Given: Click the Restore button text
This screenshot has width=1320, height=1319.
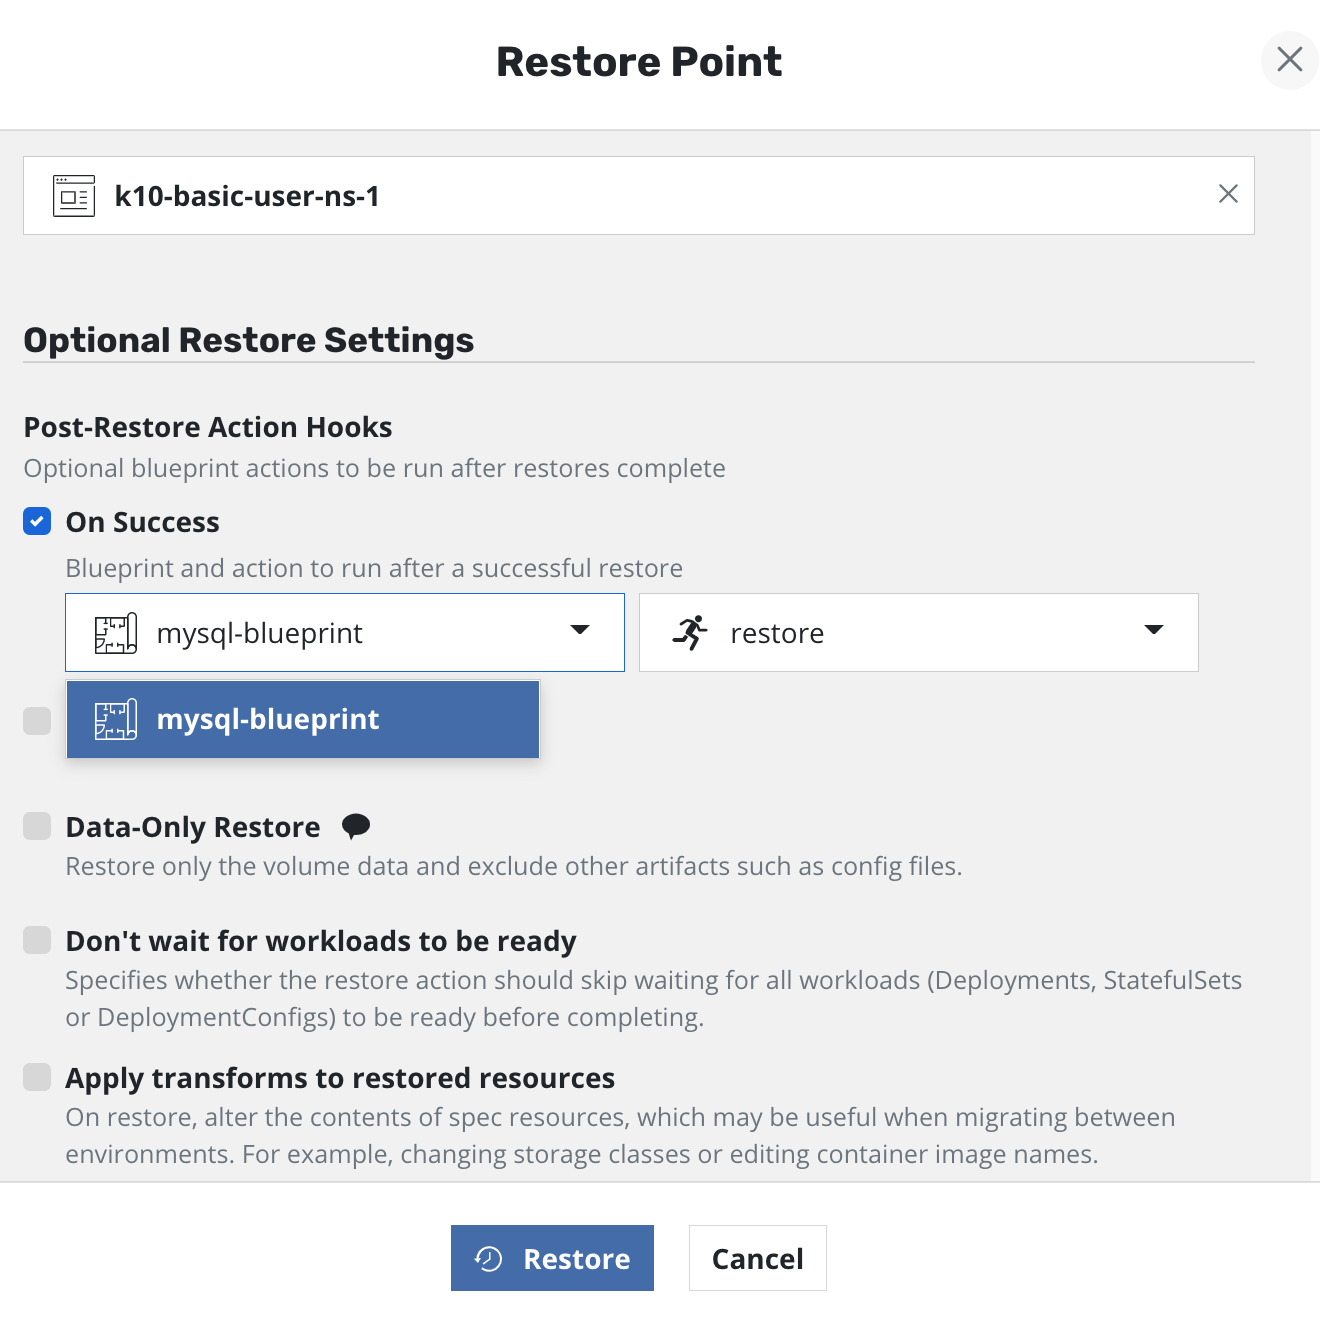Looking at the screenshot, I should tap(576, 1259).
